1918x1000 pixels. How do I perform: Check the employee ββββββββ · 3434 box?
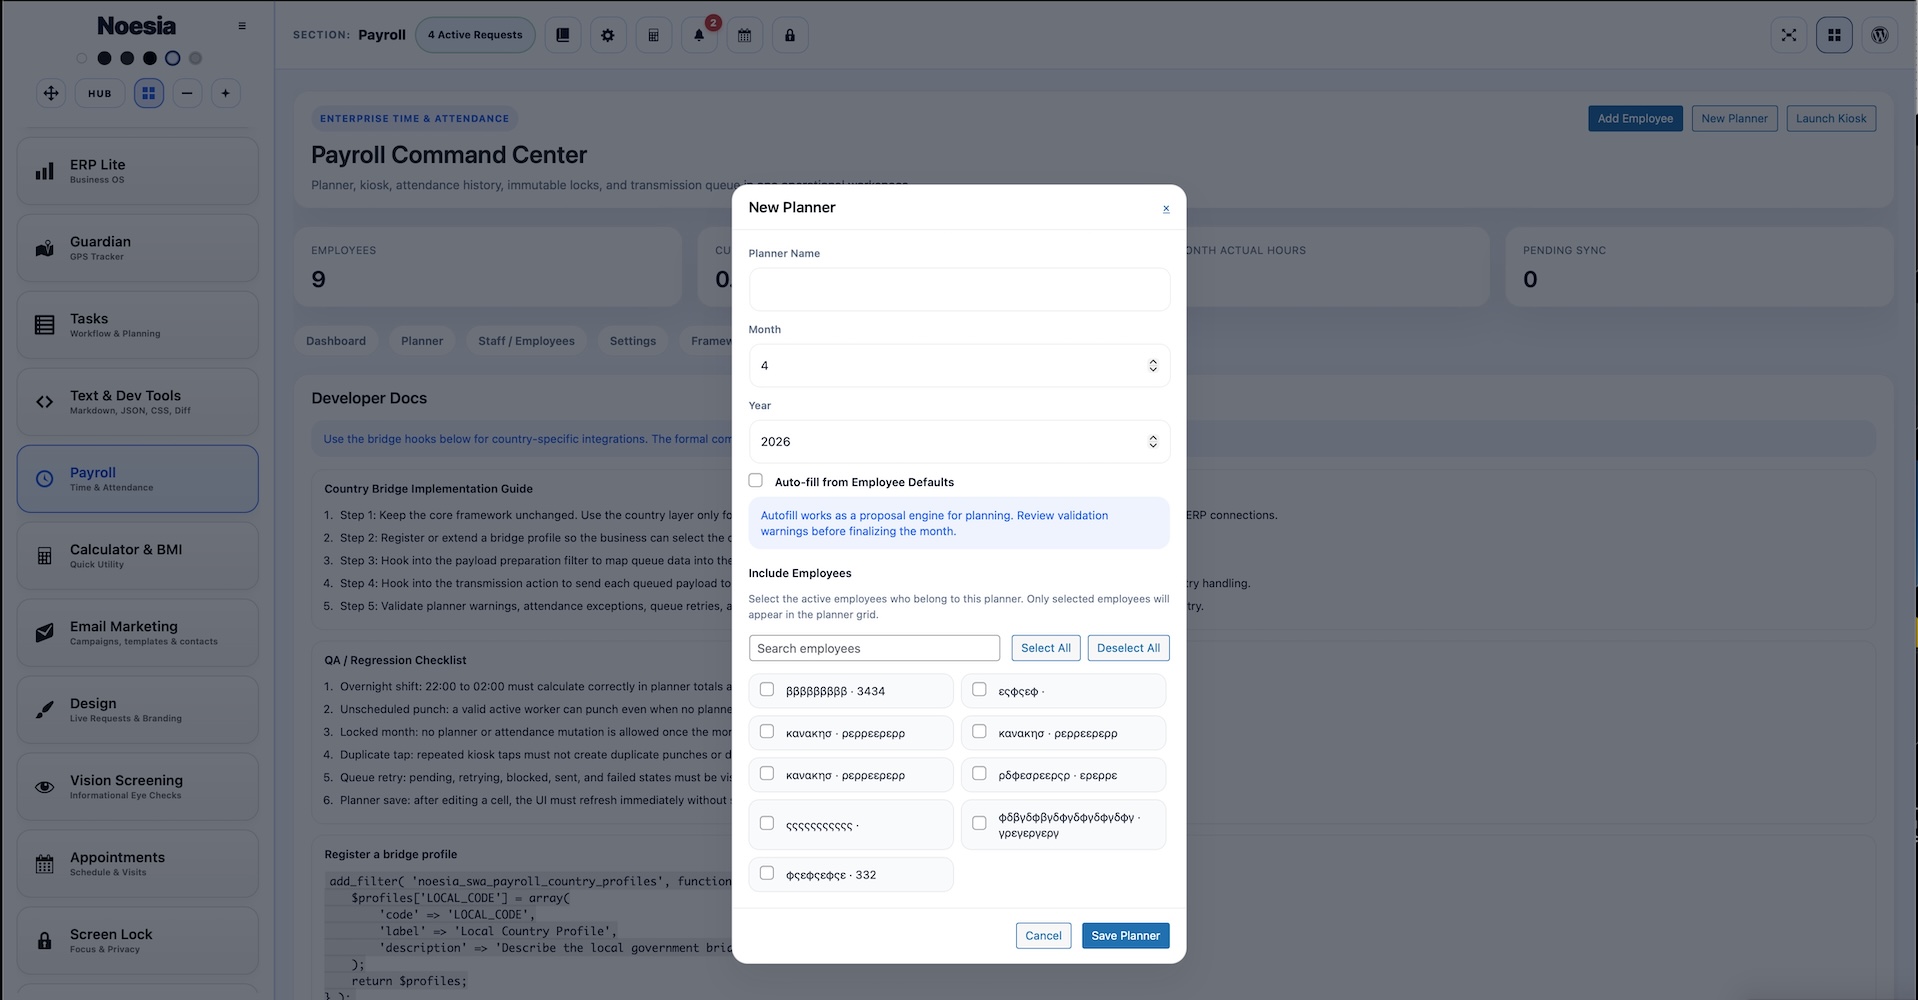pos(767,690)
